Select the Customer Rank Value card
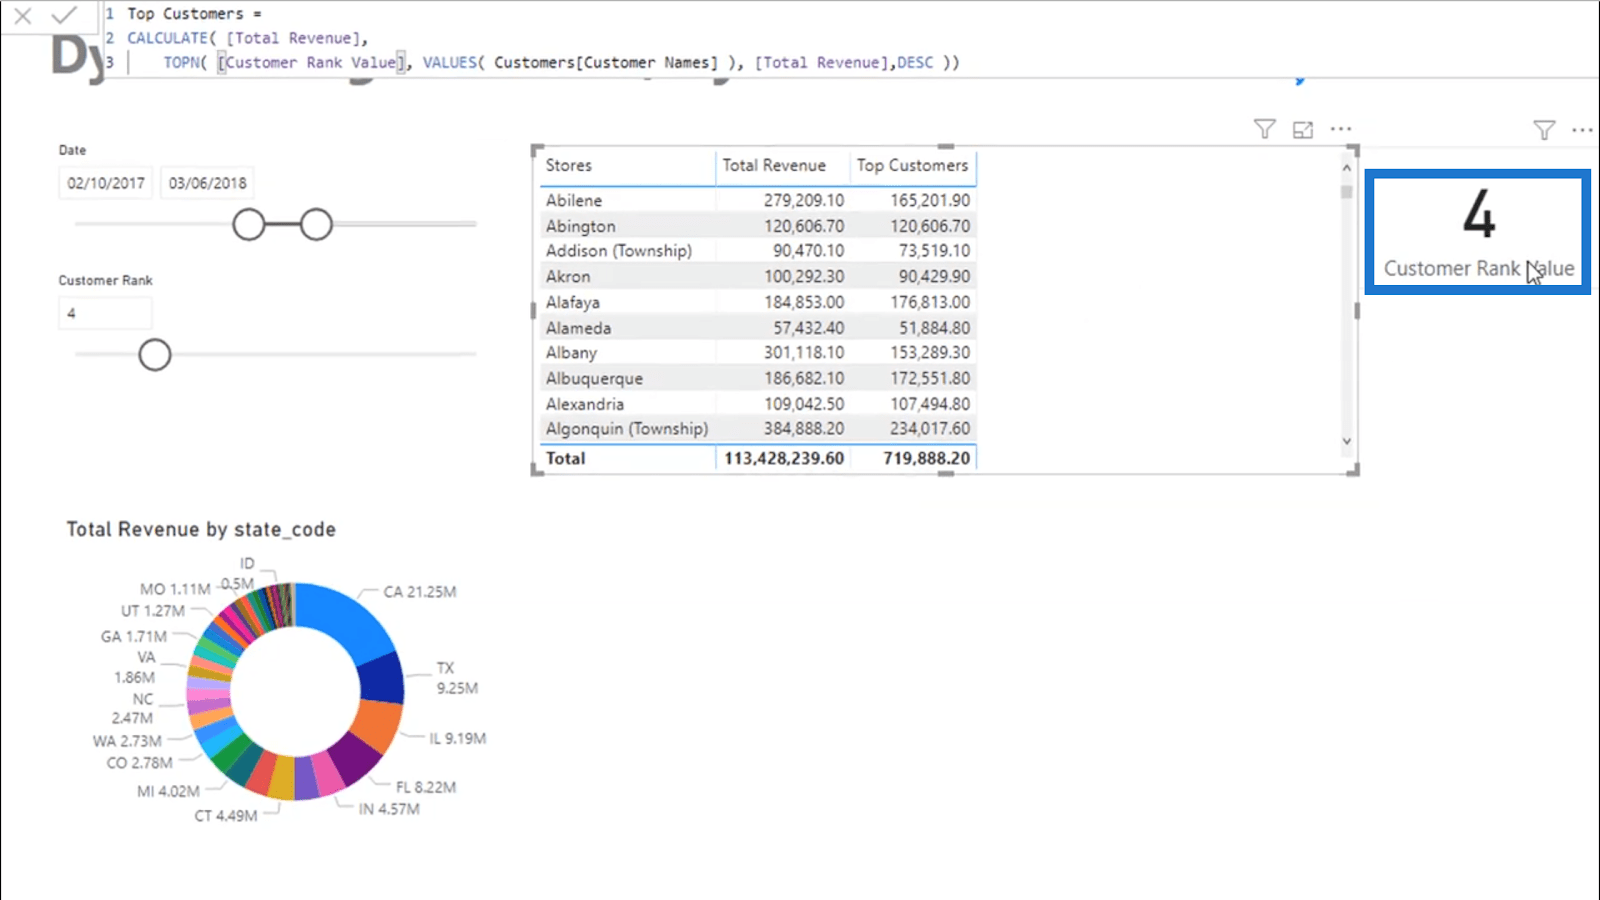Screen dimensions: 1600x900 coord(1478,232)
